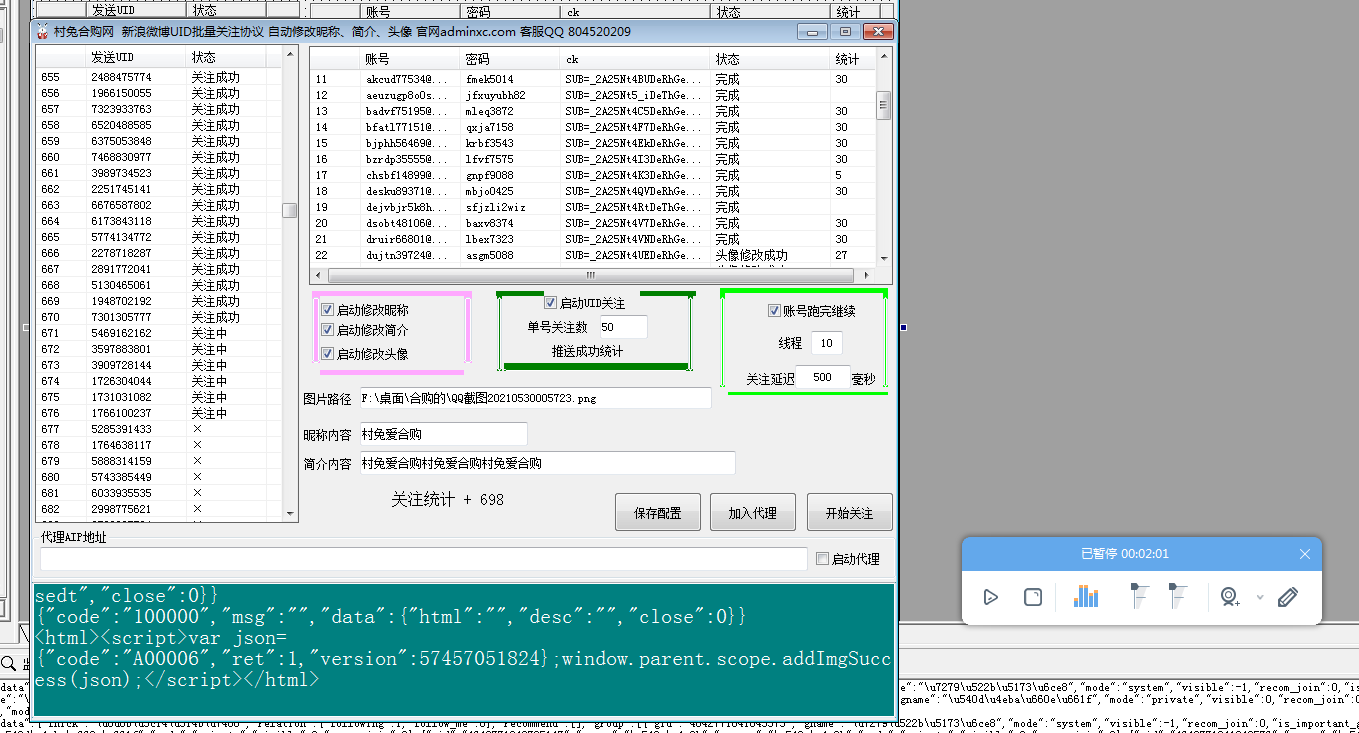Uncheck the 启动修改昵称 option
The width and height of the screenshot is (1359, 733).
tap(327, 309)
